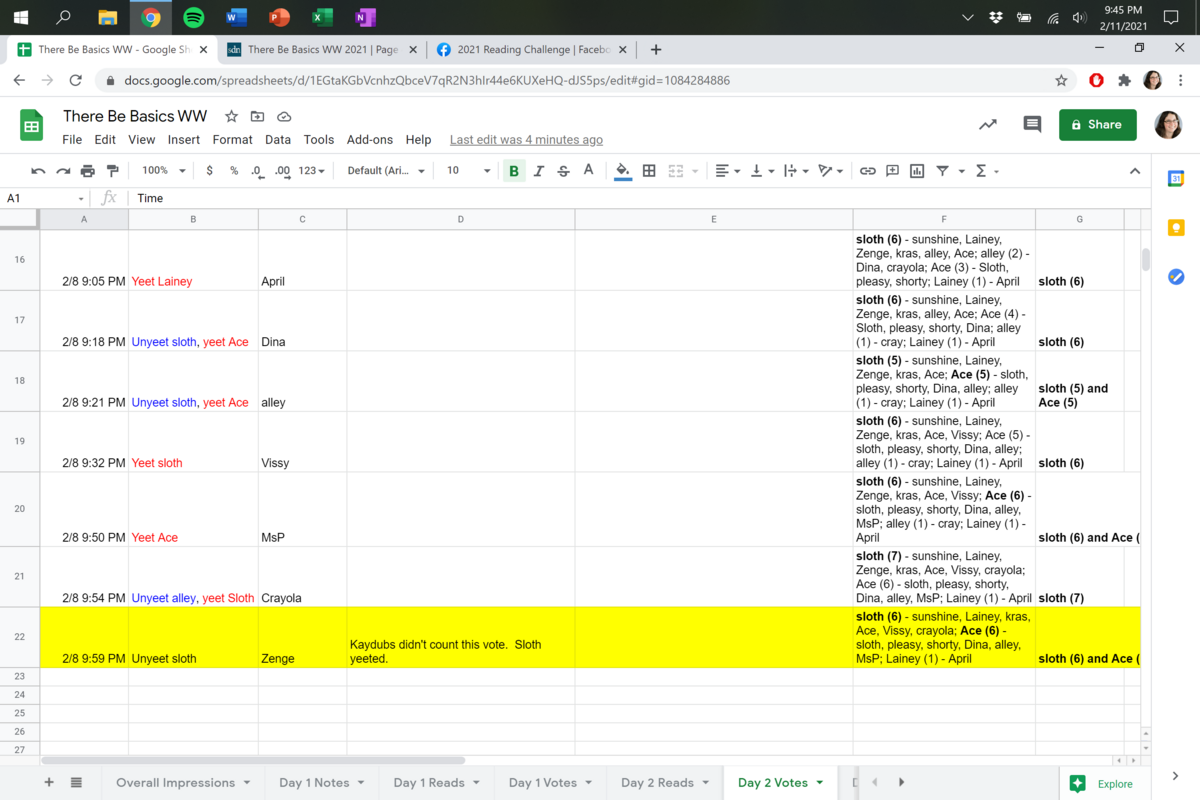This screenshot has height=800, width=1200.
Task: Open the Data menu
Action: 278,140
